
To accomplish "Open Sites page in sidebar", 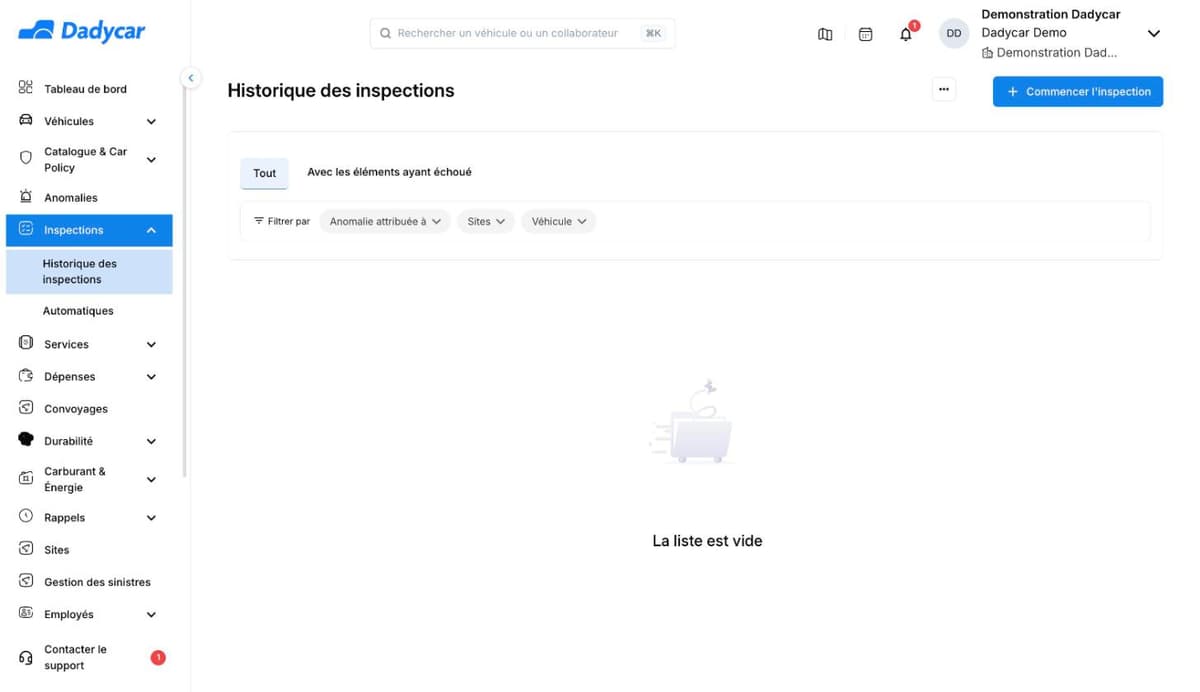I will [57, 550].
